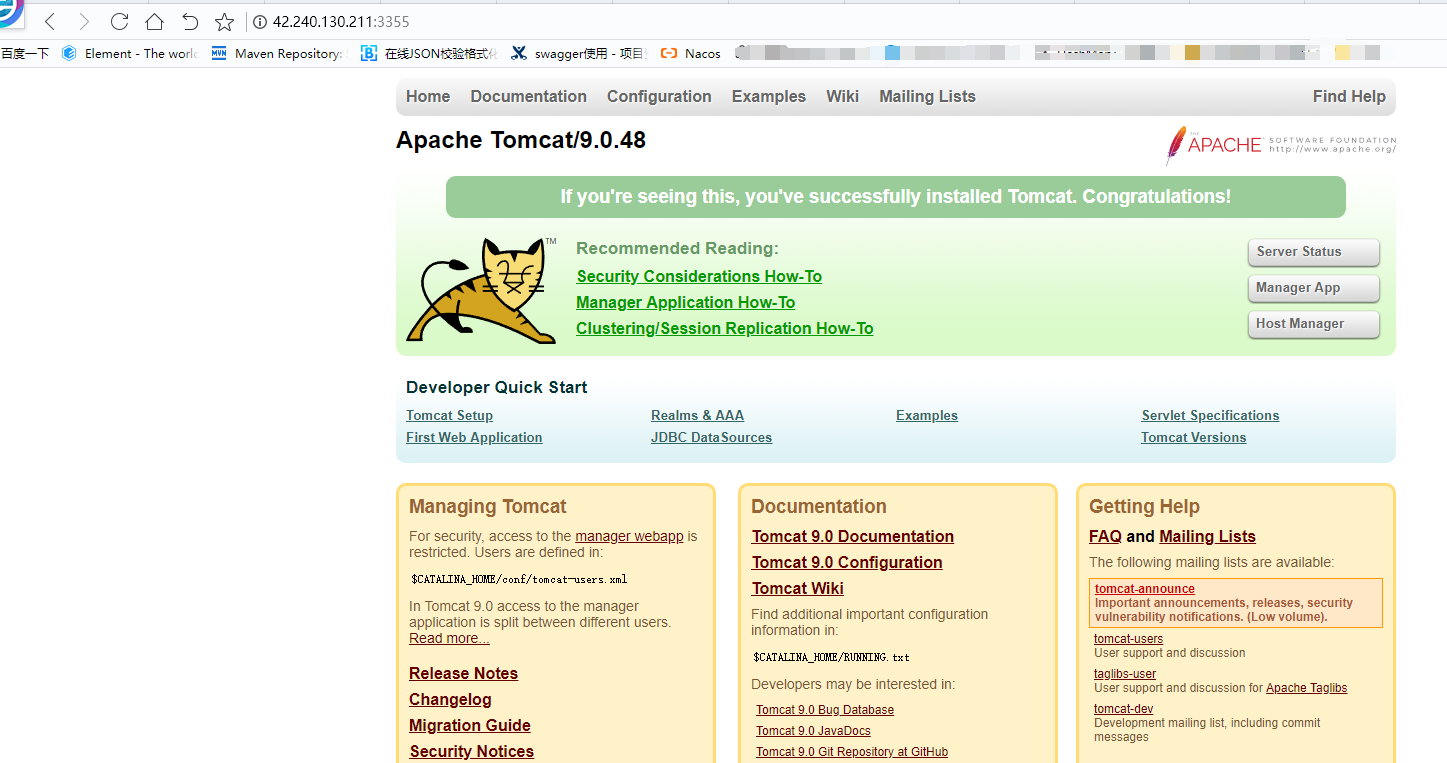Viewport: 1447px width, 763px height.
Task: Open Security Considerations How-To link
Action: [699, 277]
